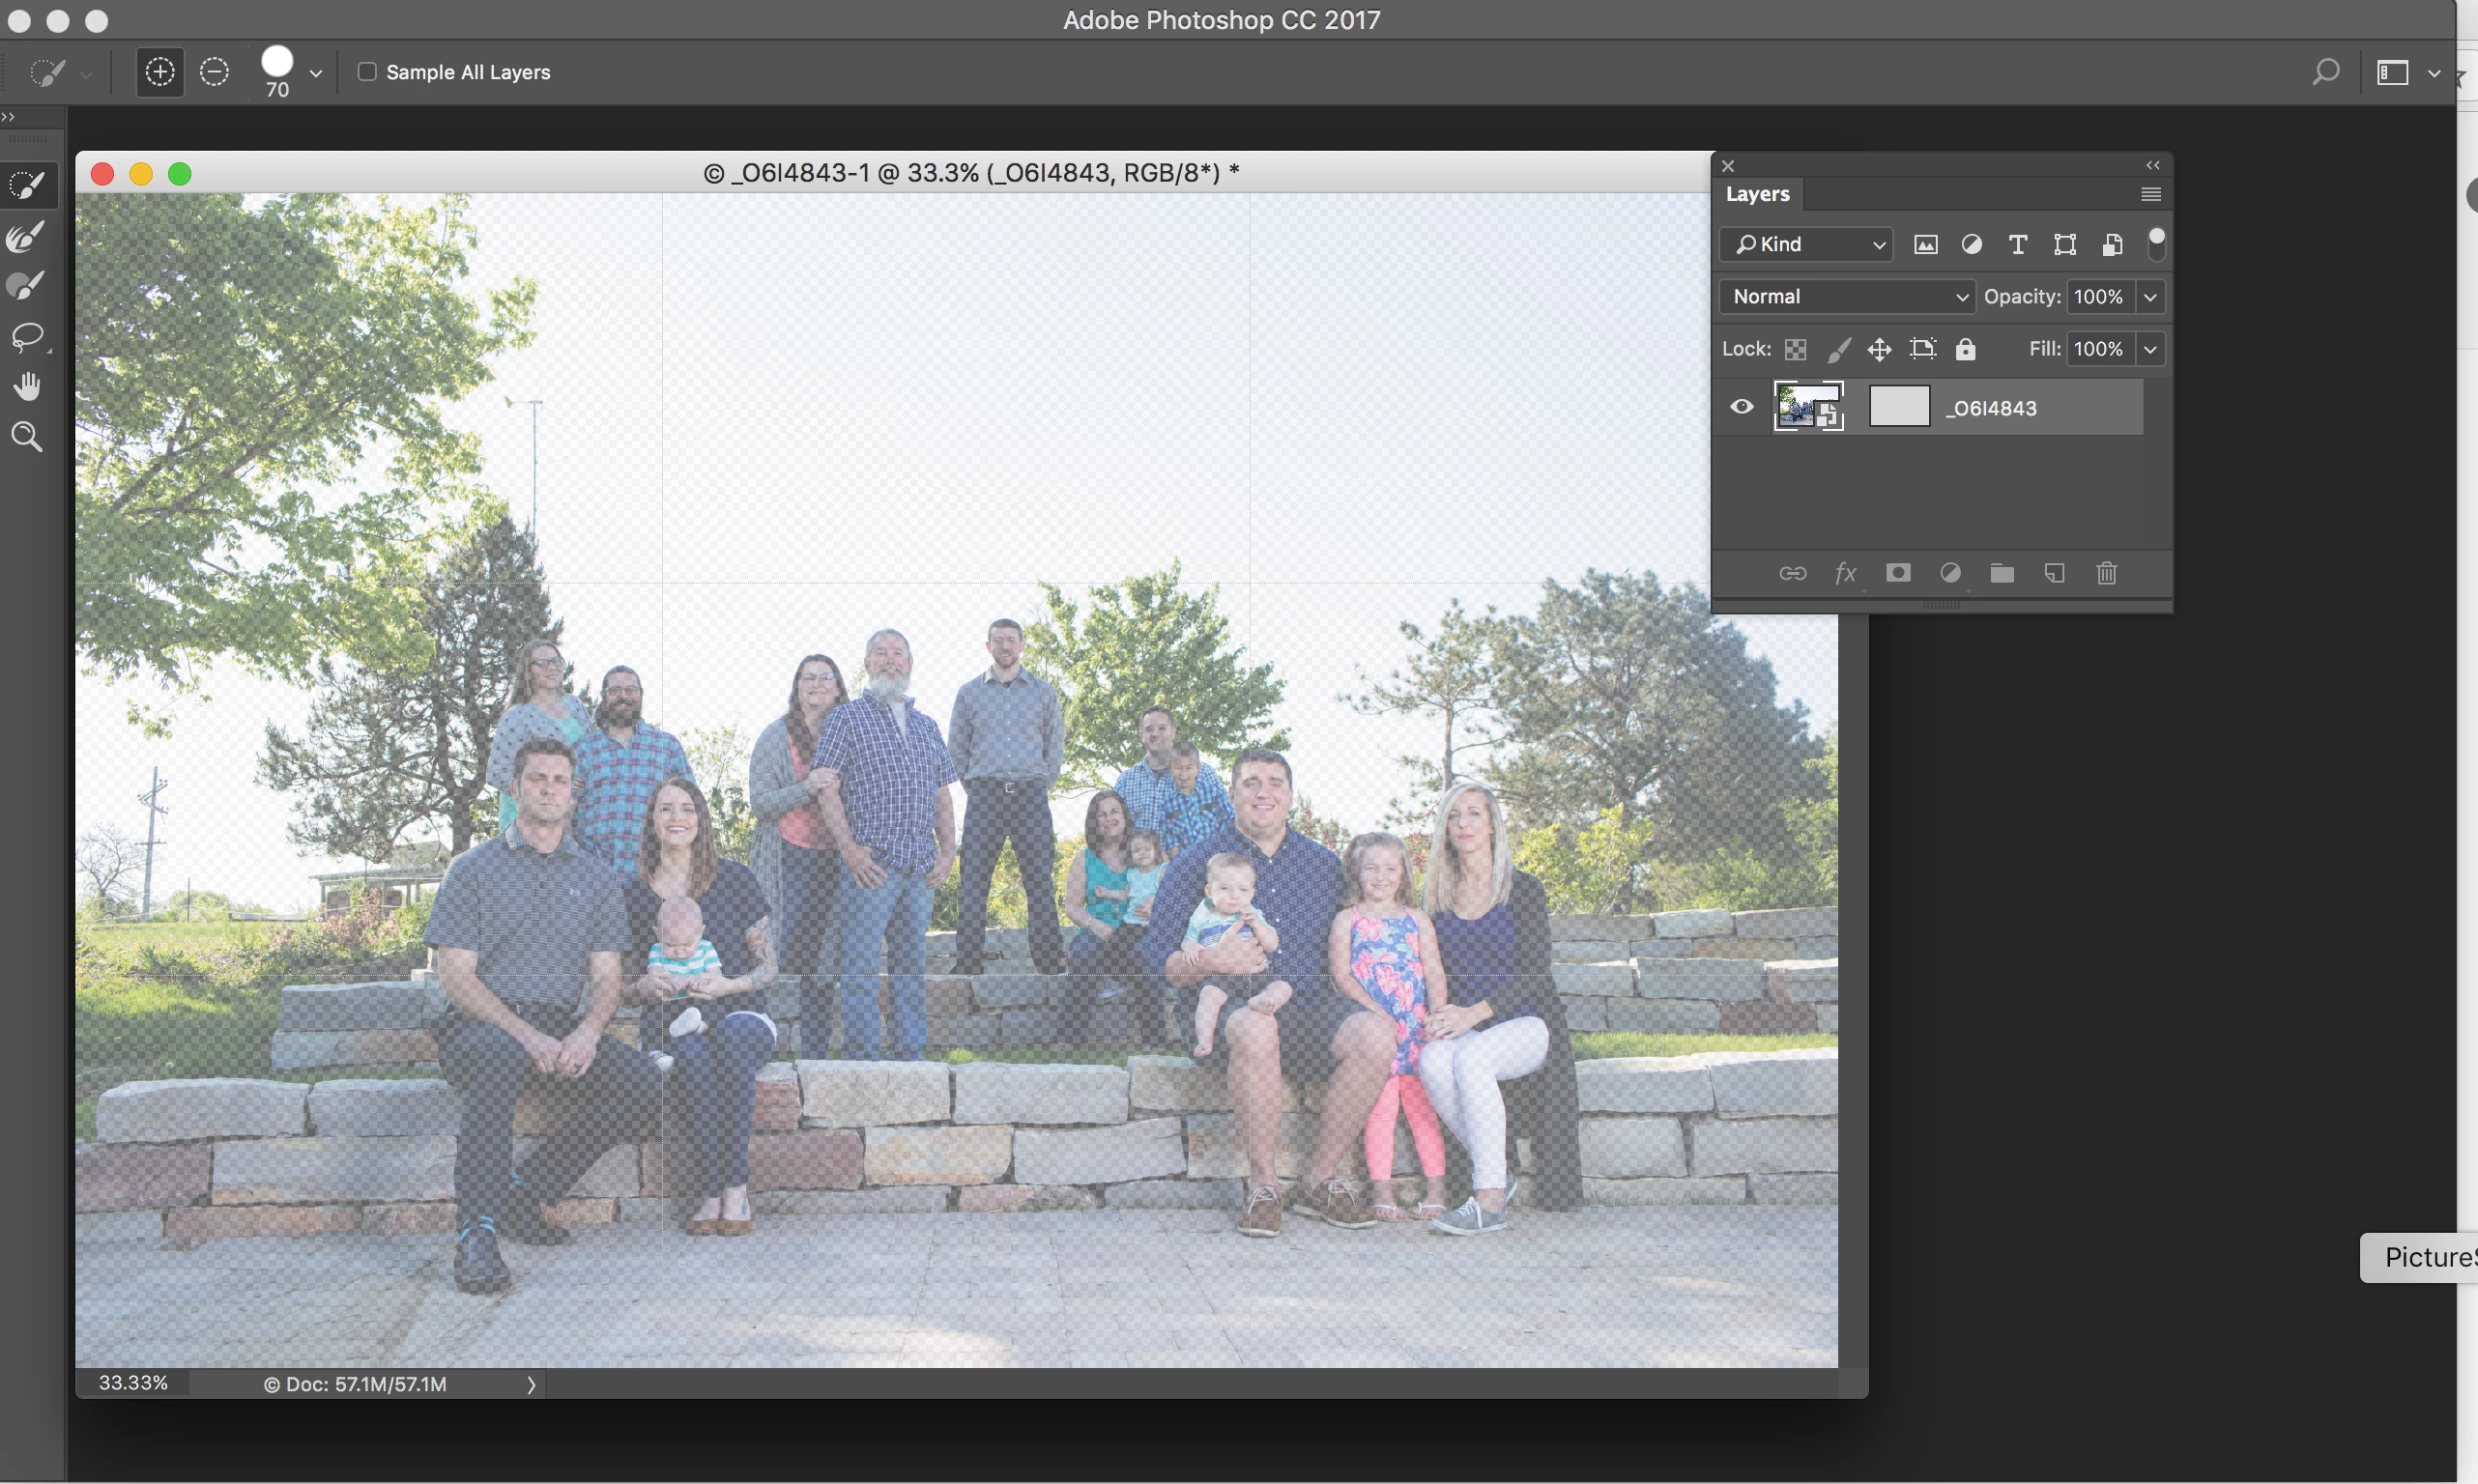
Task: Enable Sample All Layers checkbox
Action: [x=367, y=72]
